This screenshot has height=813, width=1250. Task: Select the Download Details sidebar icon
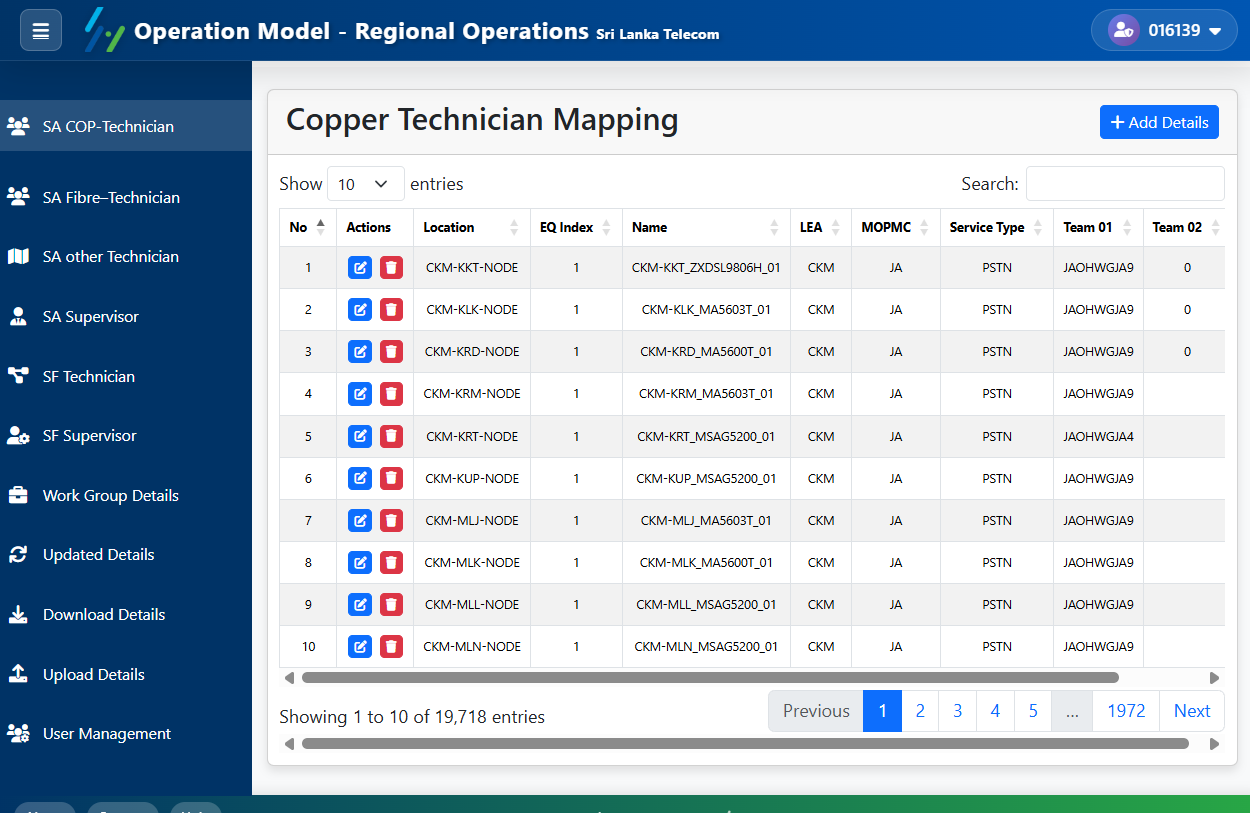tap(22, 614)
